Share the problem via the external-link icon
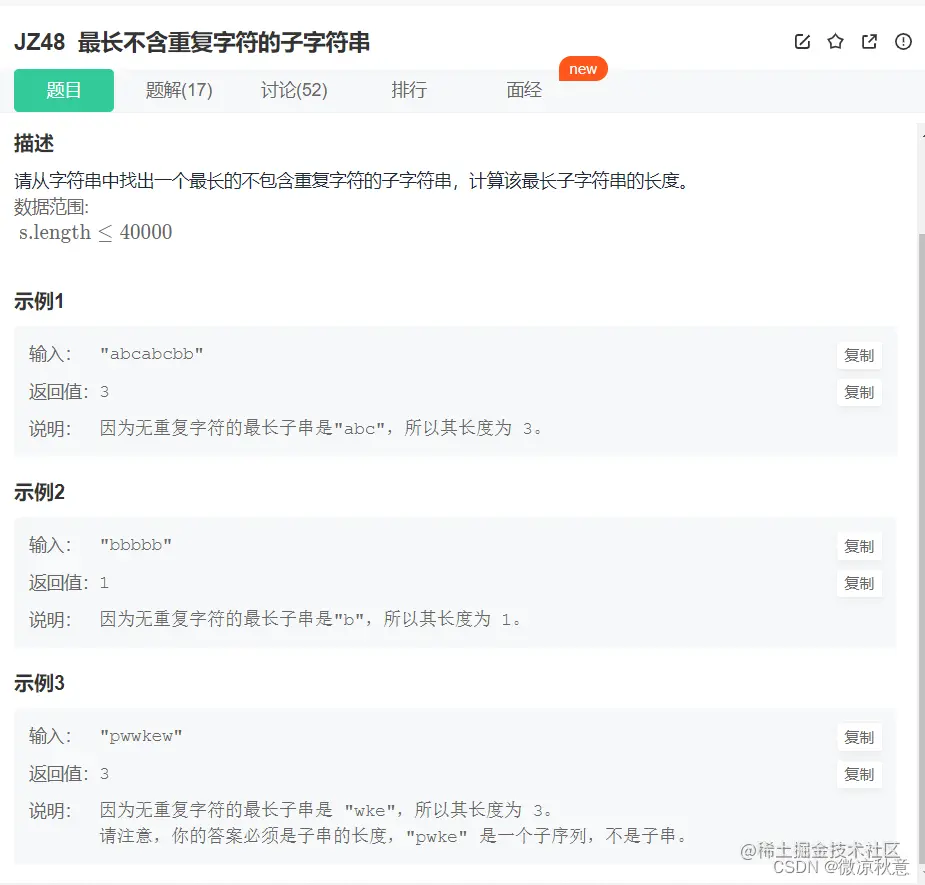This screenshot has height=885, width=925. pyautogui.click(x=869, y=41)
